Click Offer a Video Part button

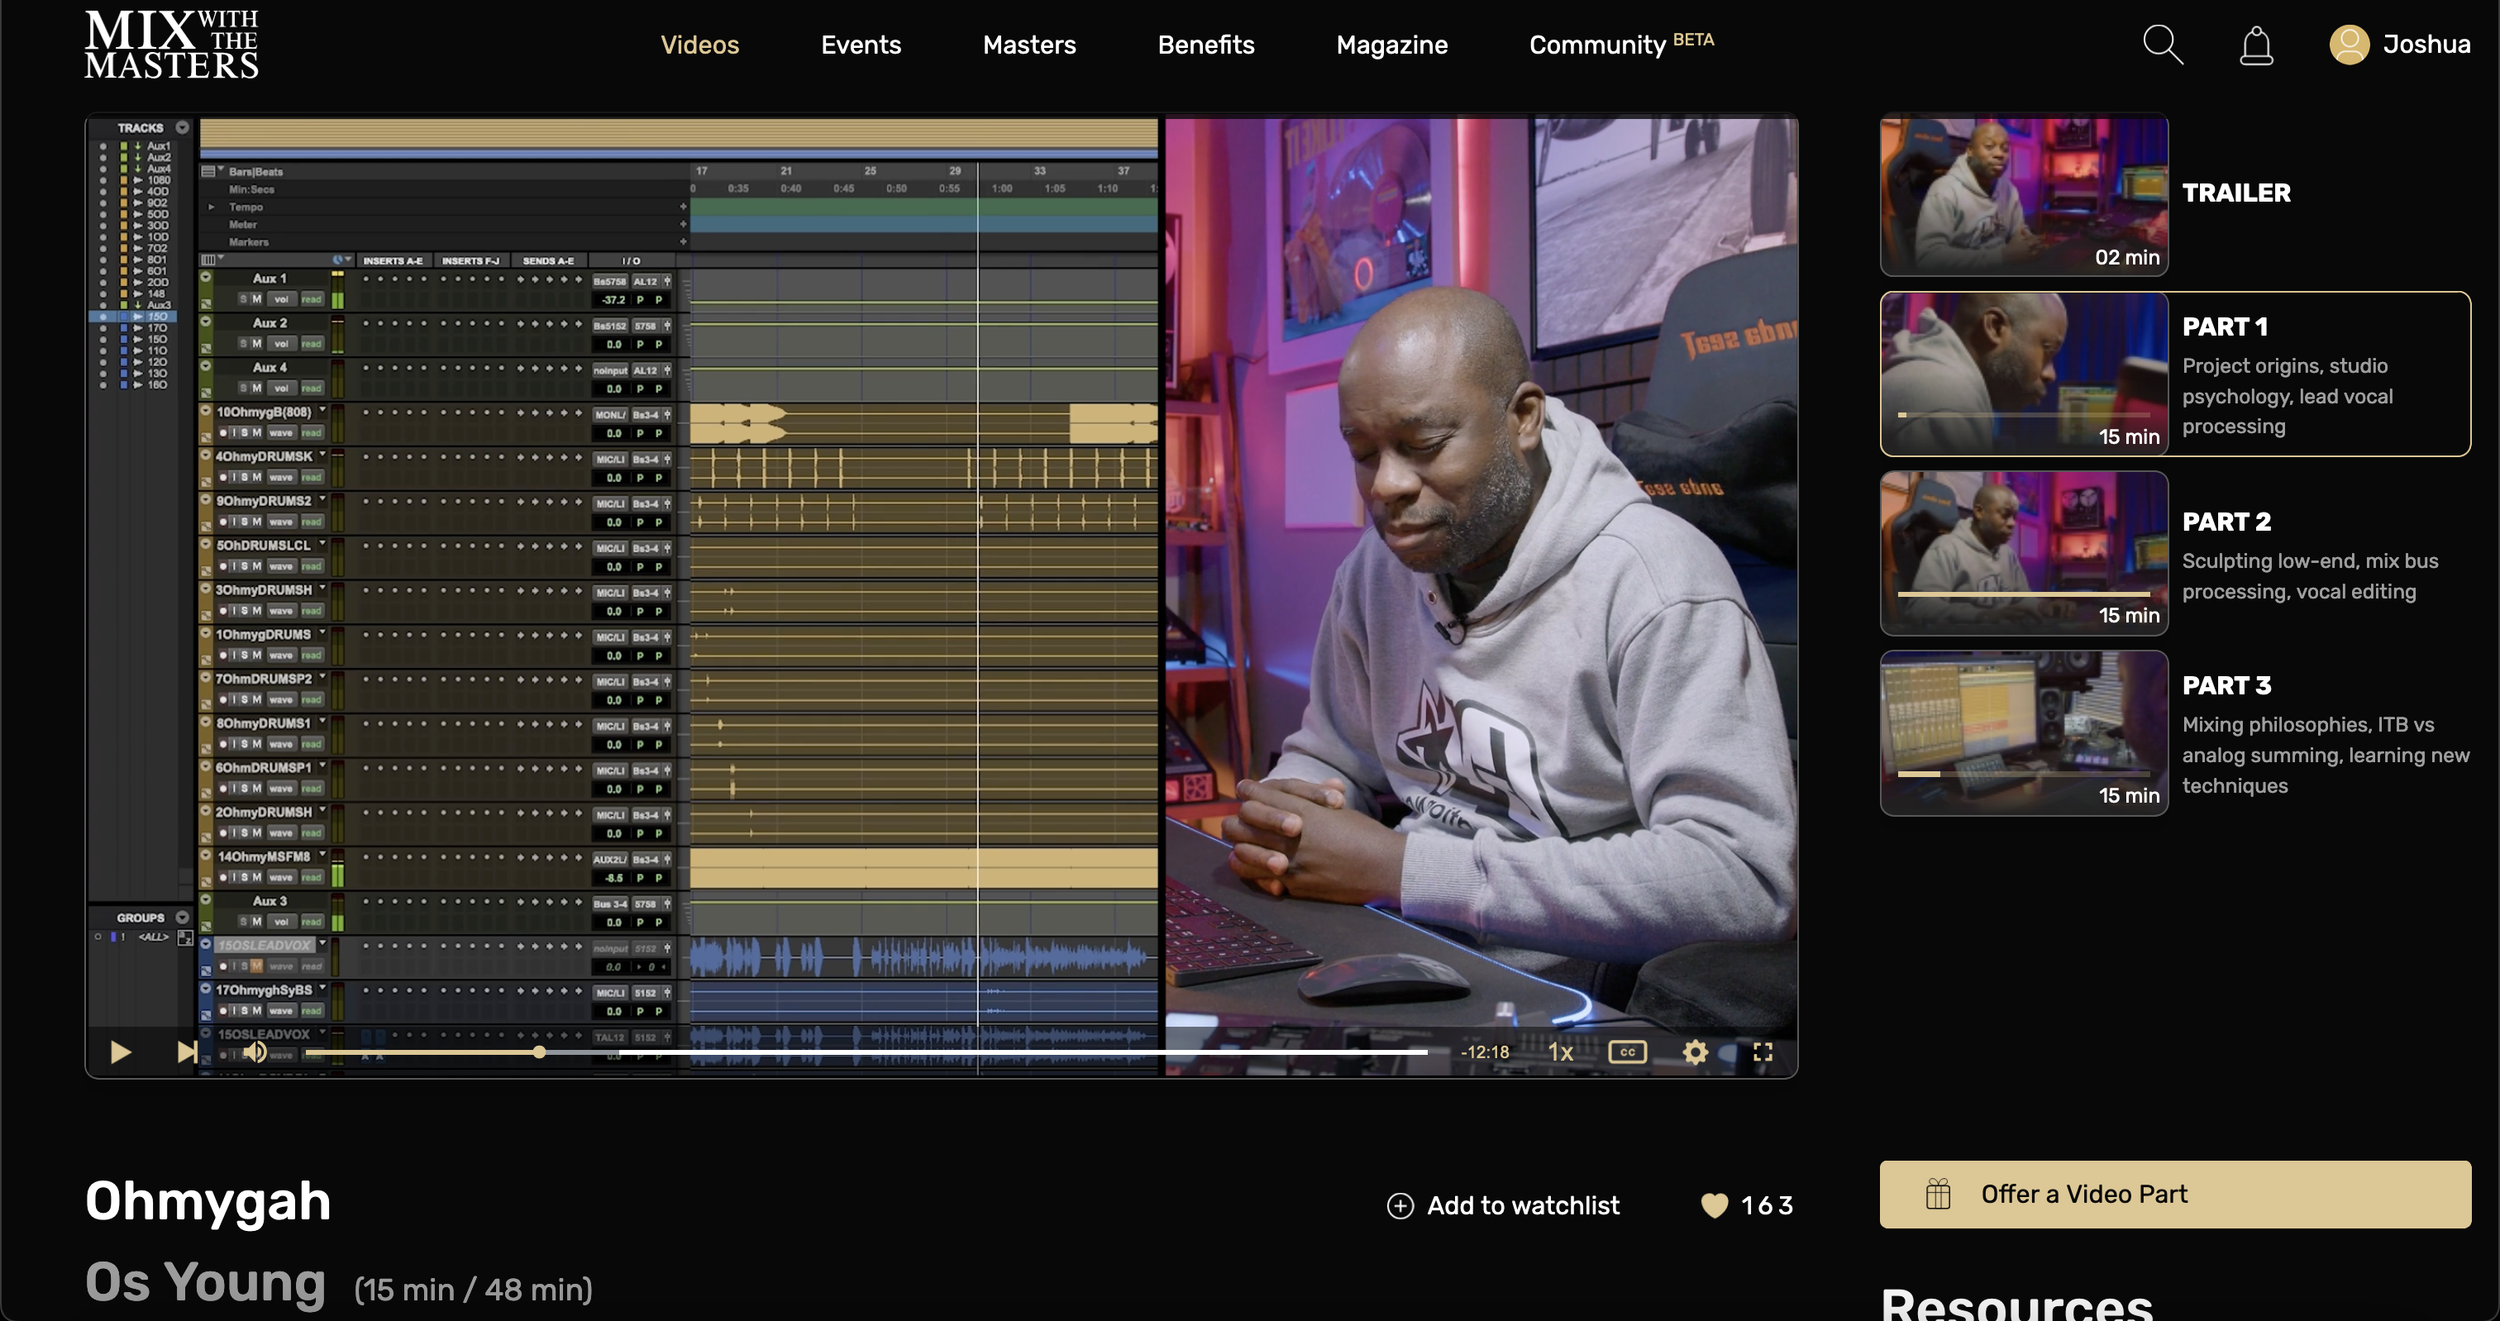(2175, 1194)
